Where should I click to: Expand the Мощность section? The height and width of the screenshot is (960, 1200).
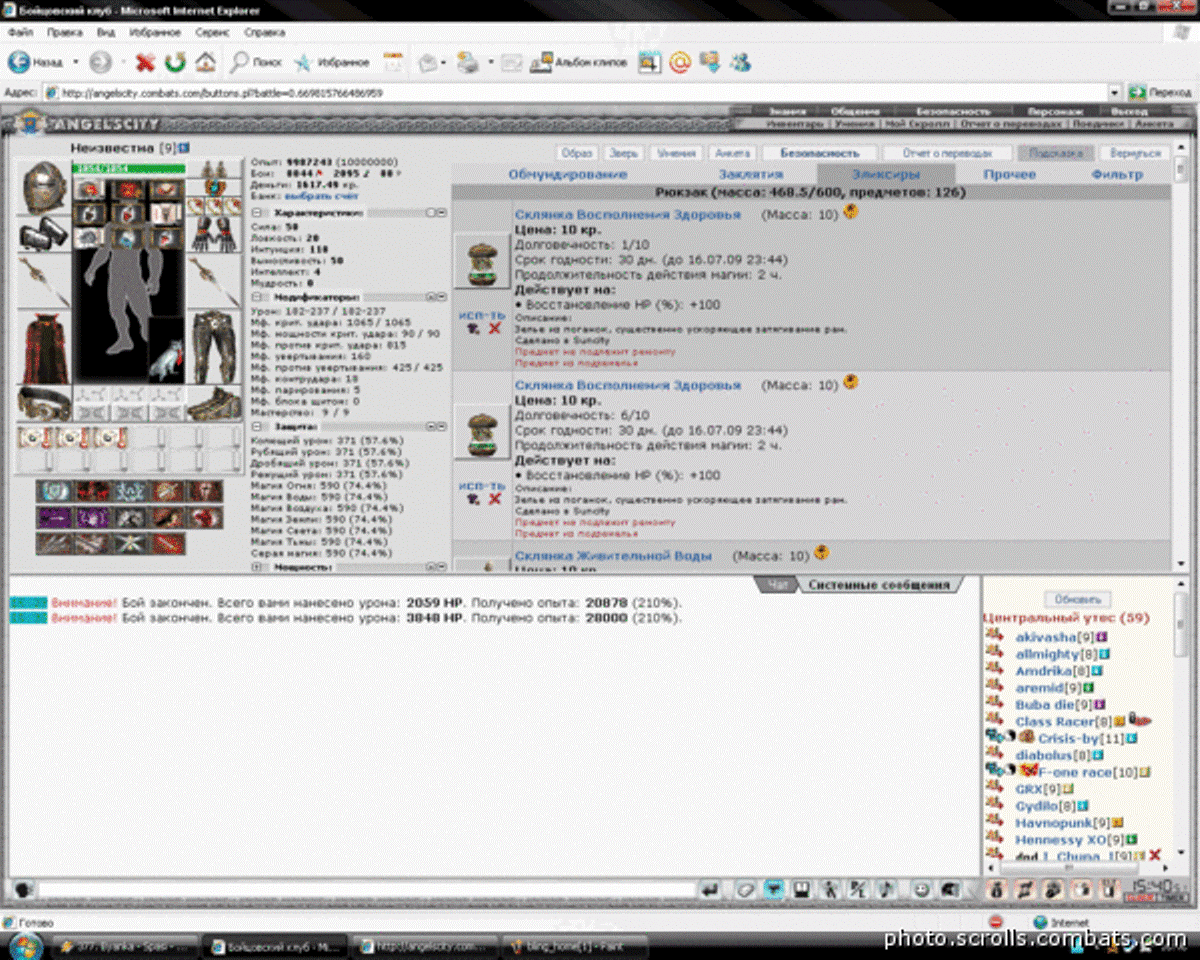pos(256,567)
